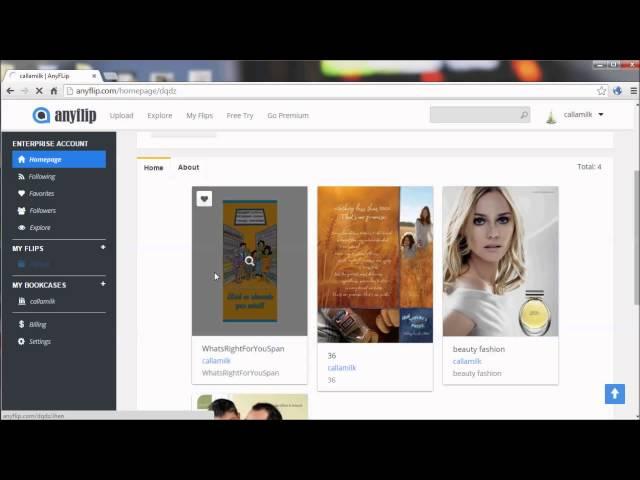Image resolution: width=640 pixels, height=480 pixels.
Task: Click the anyflip logo
Action: click(x=64, y=116)
